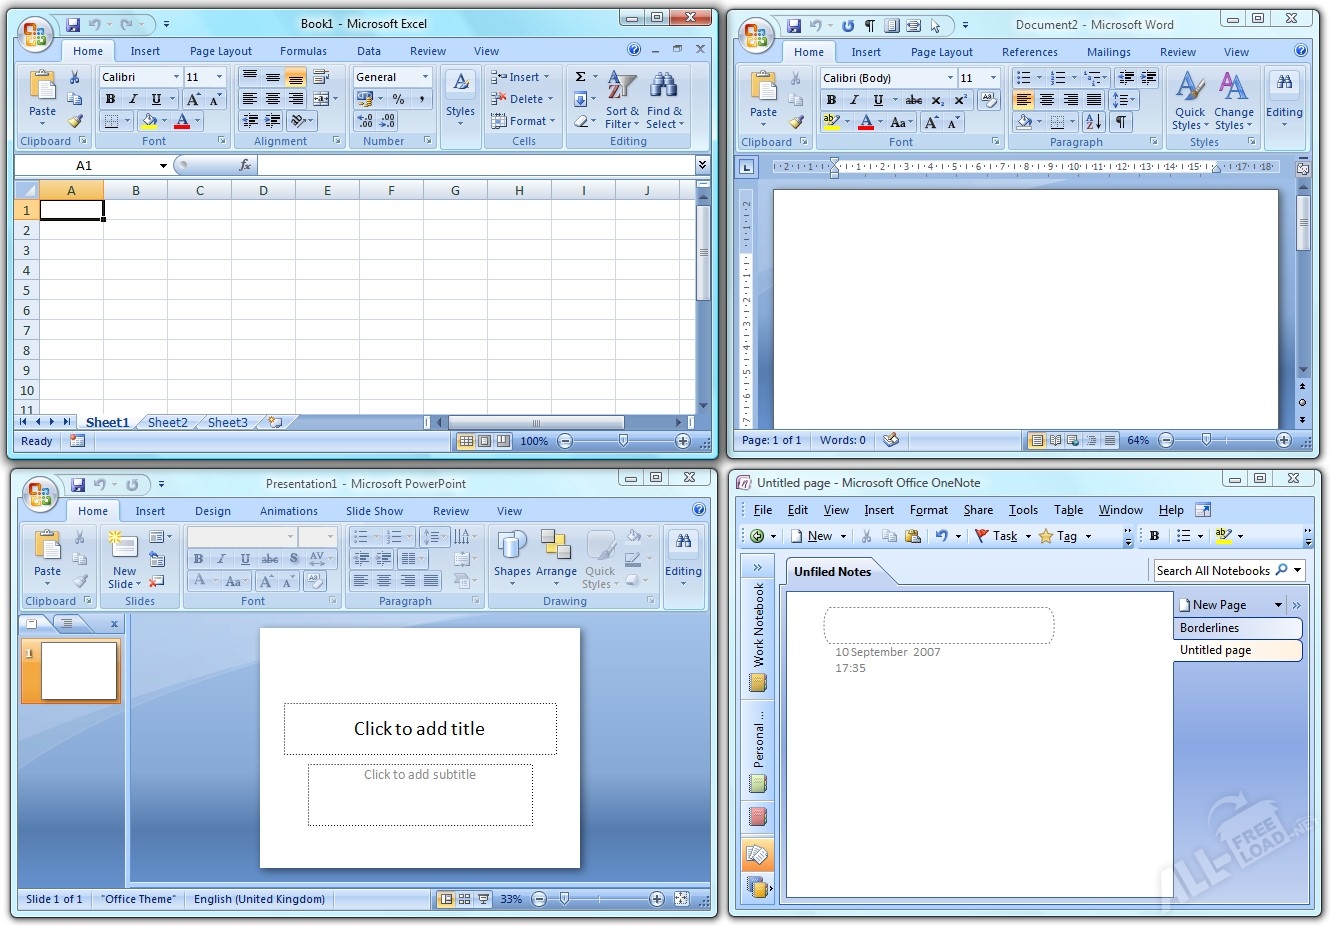Image resolution: width=1331 pixels, height=926 pixels.
Task: Click Excel's percent style button
Action: click(x=399, y=99)
